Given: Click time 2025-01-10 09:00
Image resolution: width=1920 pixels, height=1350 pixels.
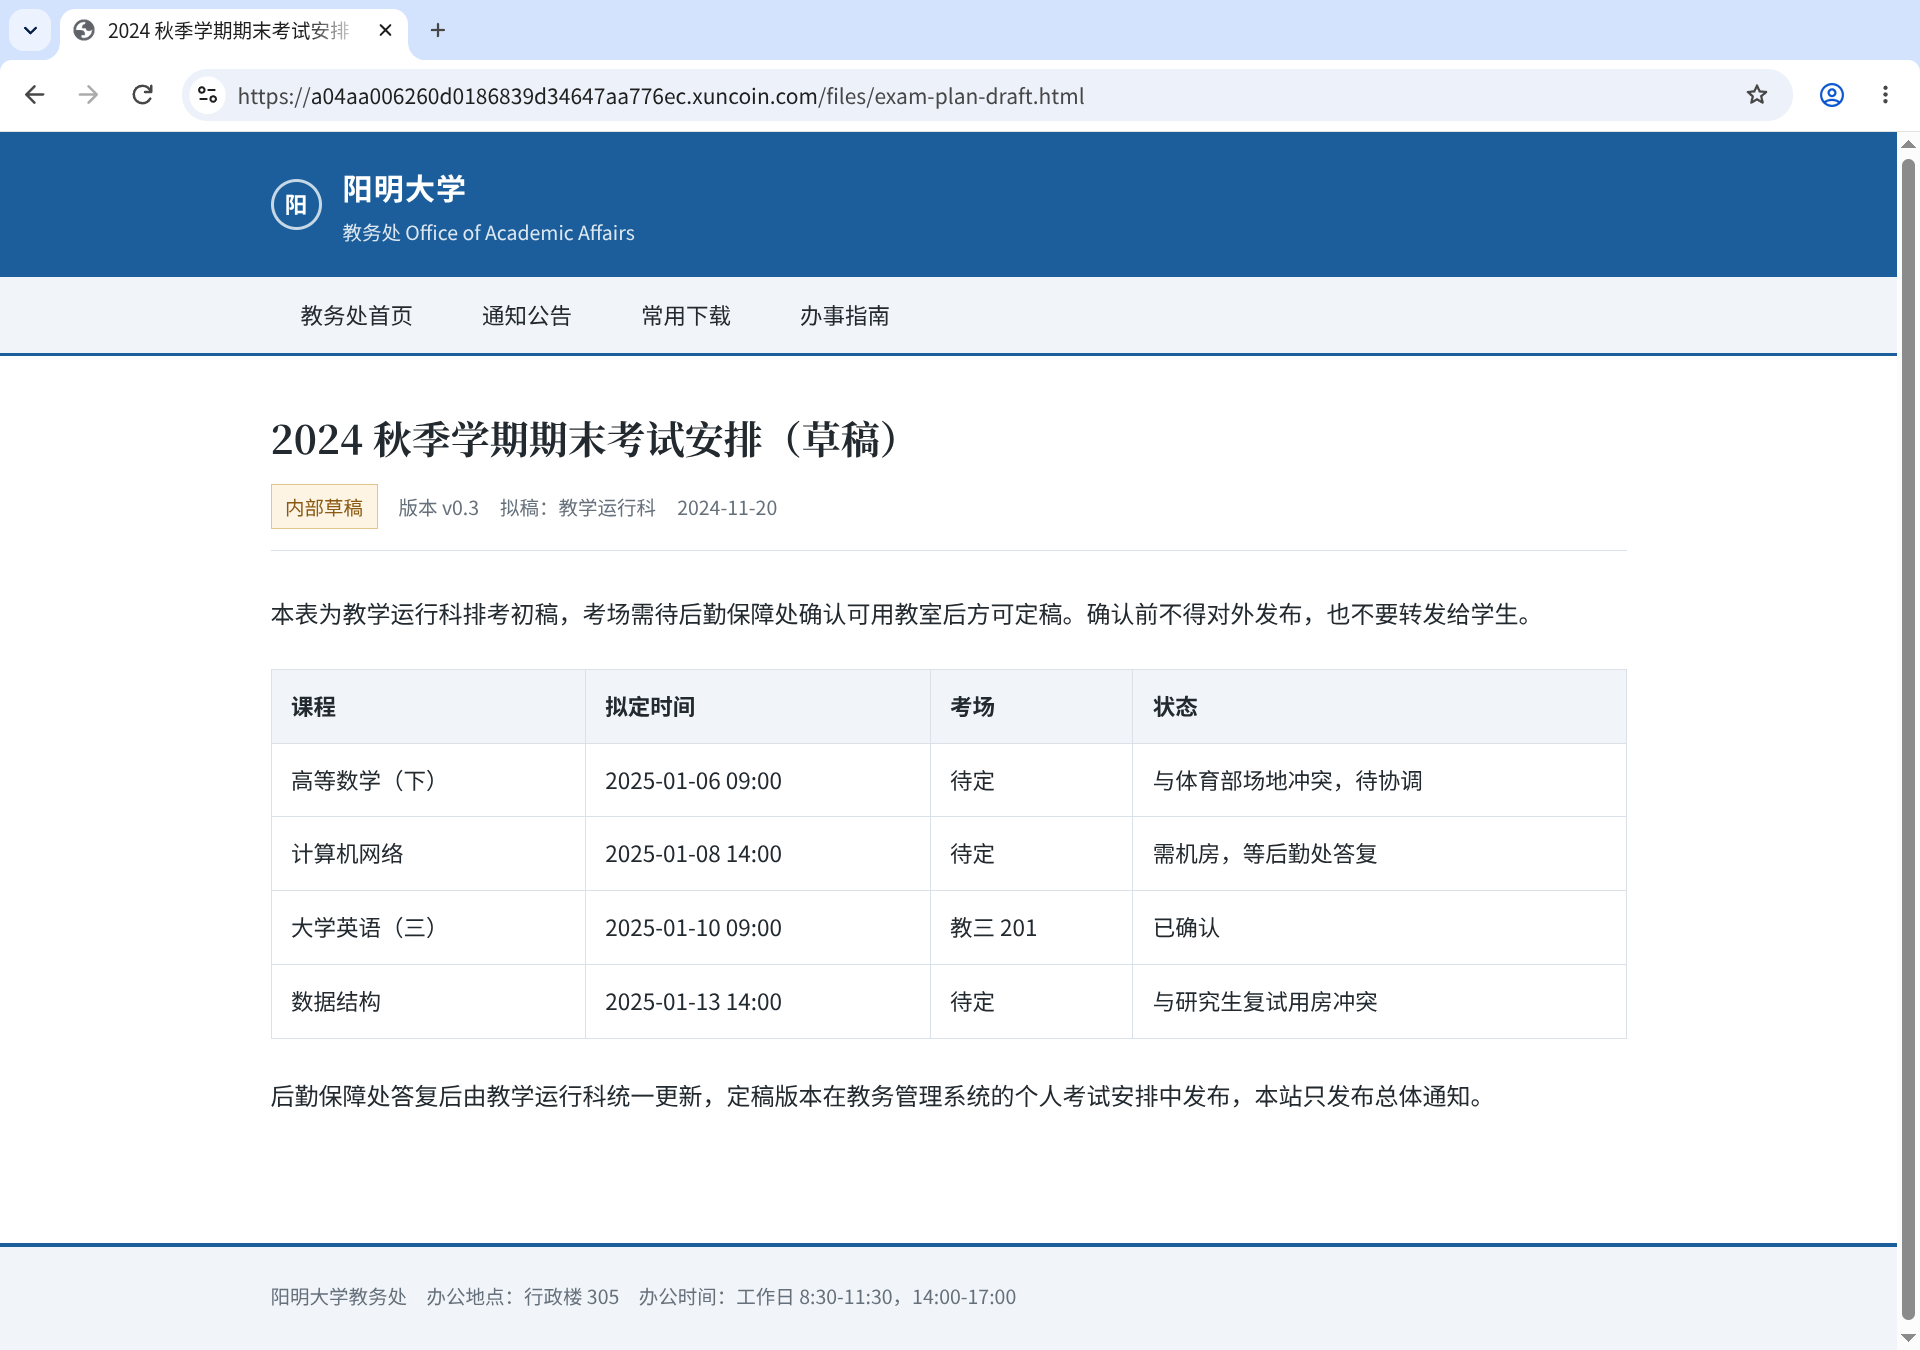Looking at the screenshot, I should [693, 928].
